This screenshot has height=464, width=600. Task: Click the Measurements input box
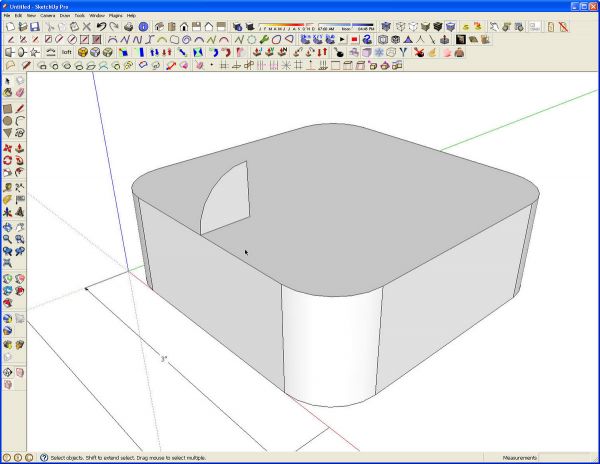tap(567, 457)
